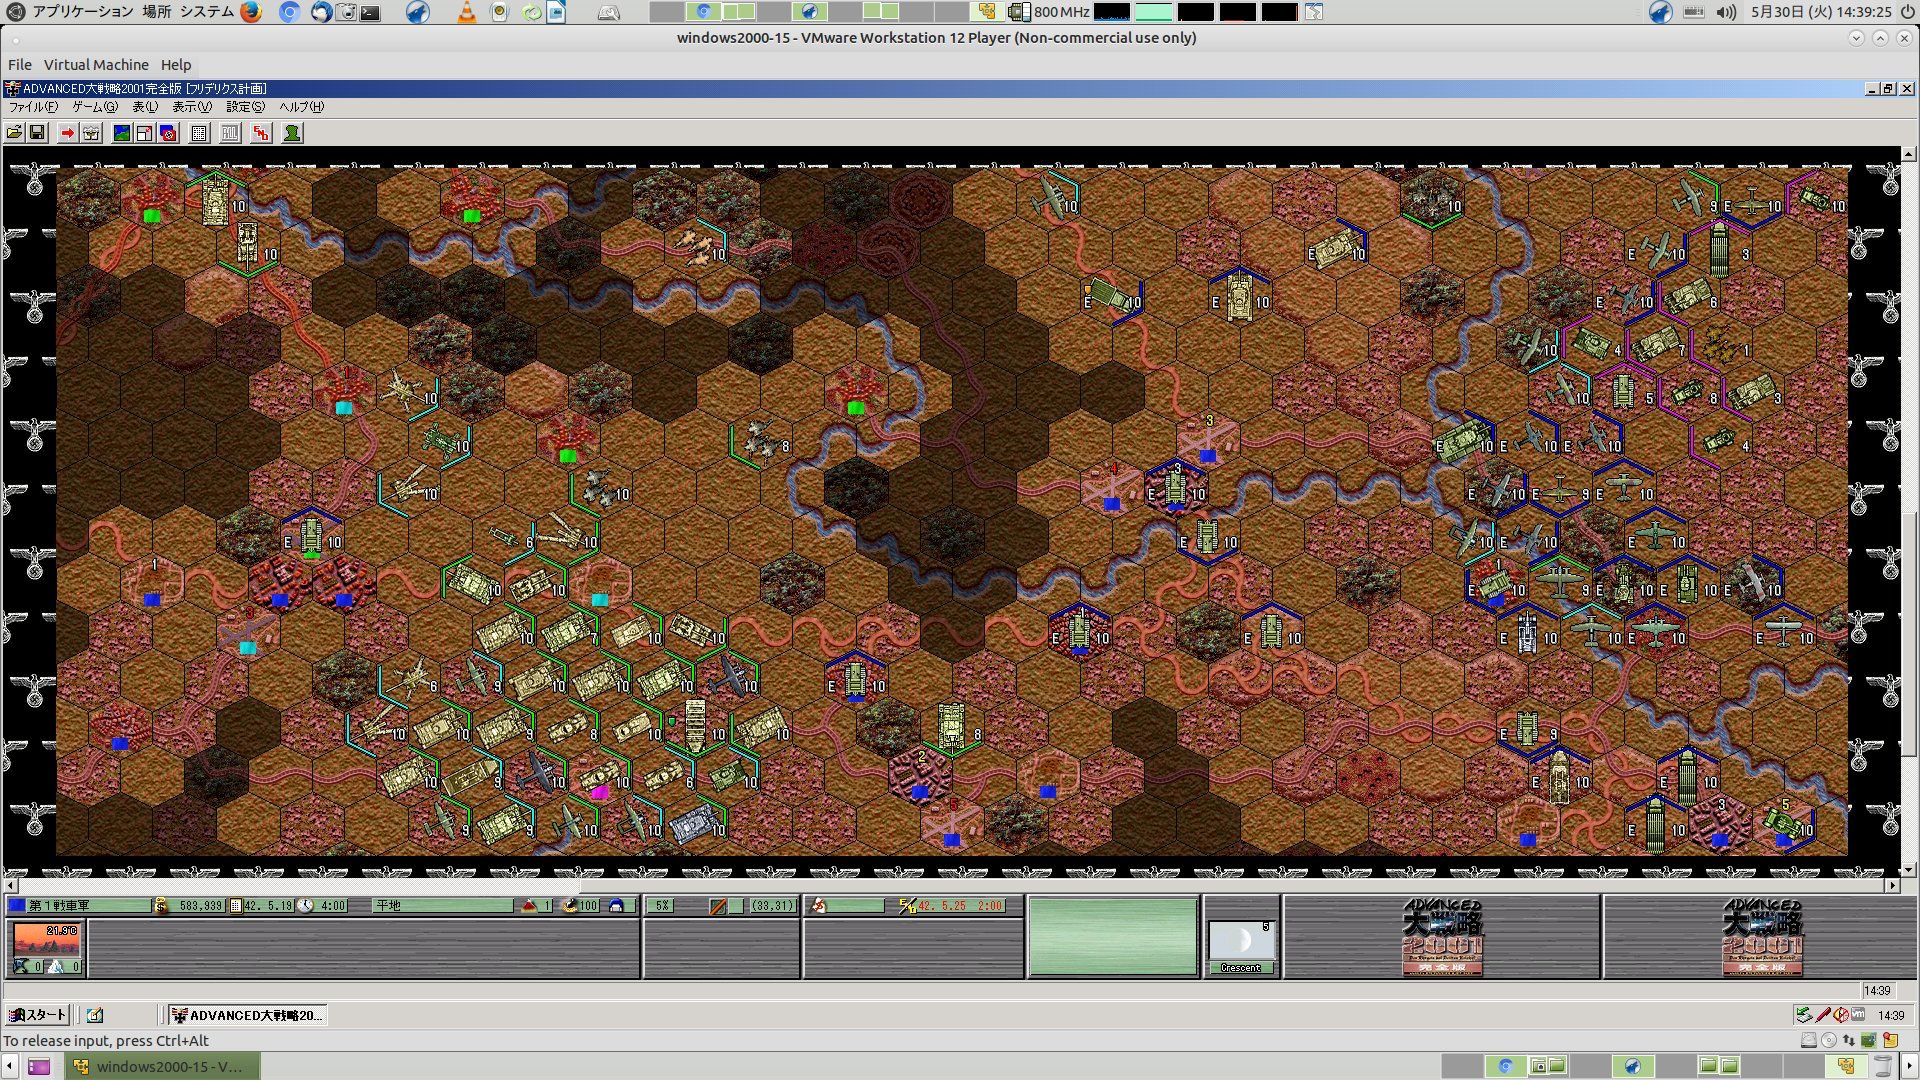Click the green commander bust toolbar icon
This screenshot has width=1920, height=1080.
pos(292,133)
